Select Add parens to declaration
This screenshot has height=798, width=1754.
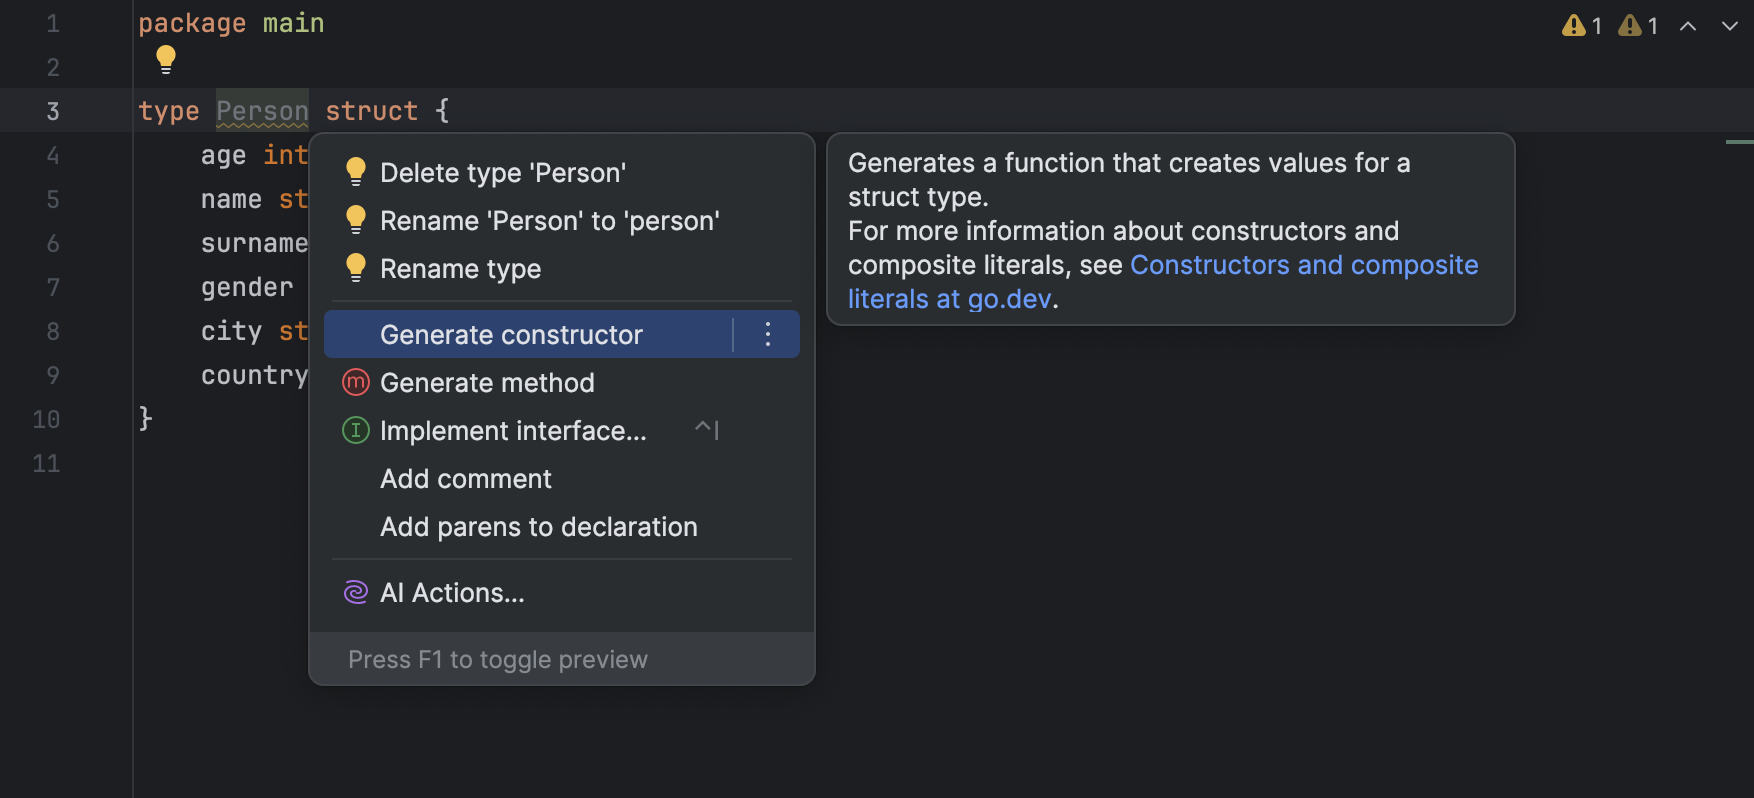tap(538, 527)
